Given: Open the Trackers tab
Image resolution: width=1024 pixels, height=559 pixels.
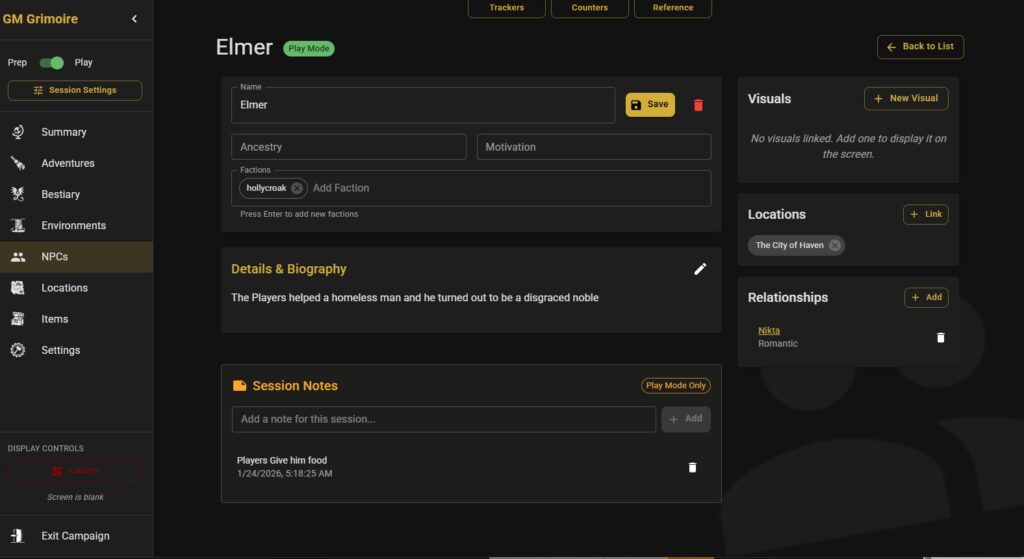Looking at the screenshot, I should coord(506,8).
